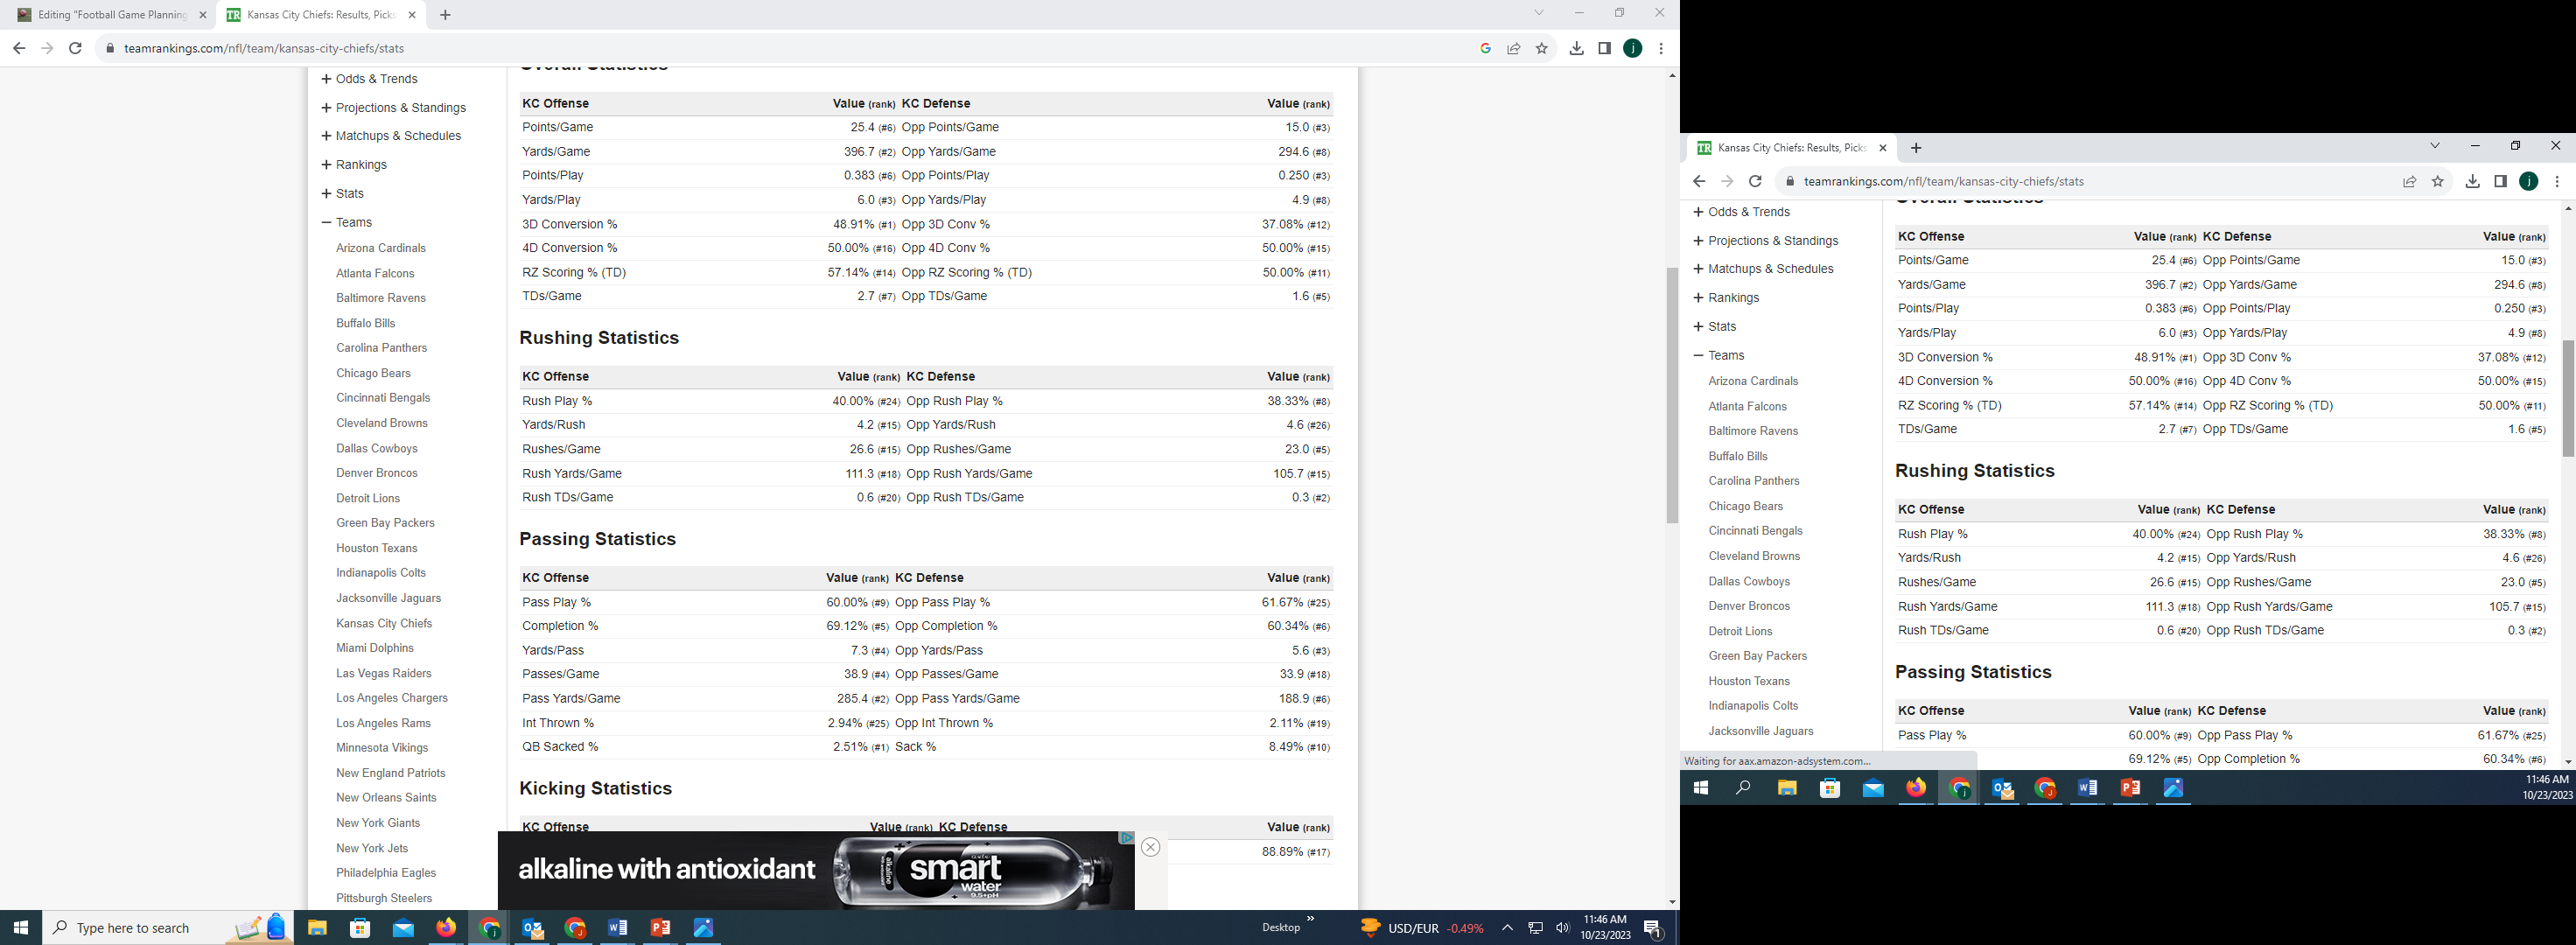Expand Odds & Trends in right window sidebar
Viewport: 2576px width, 945px height.
pos(1741,212)
